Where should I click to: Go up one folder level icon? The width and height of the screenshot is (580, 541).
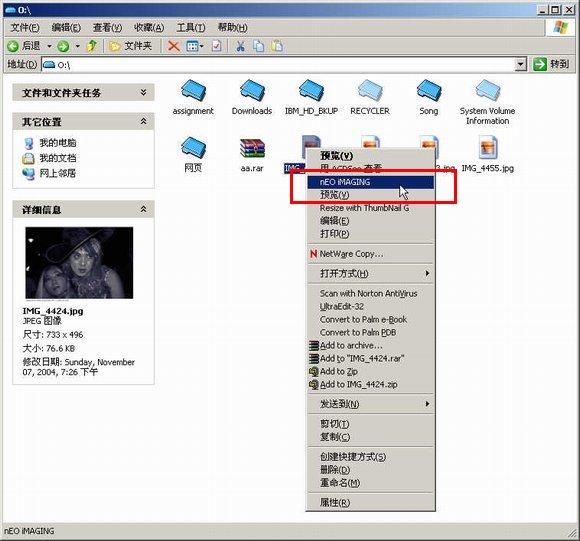[x=91, y=46]
